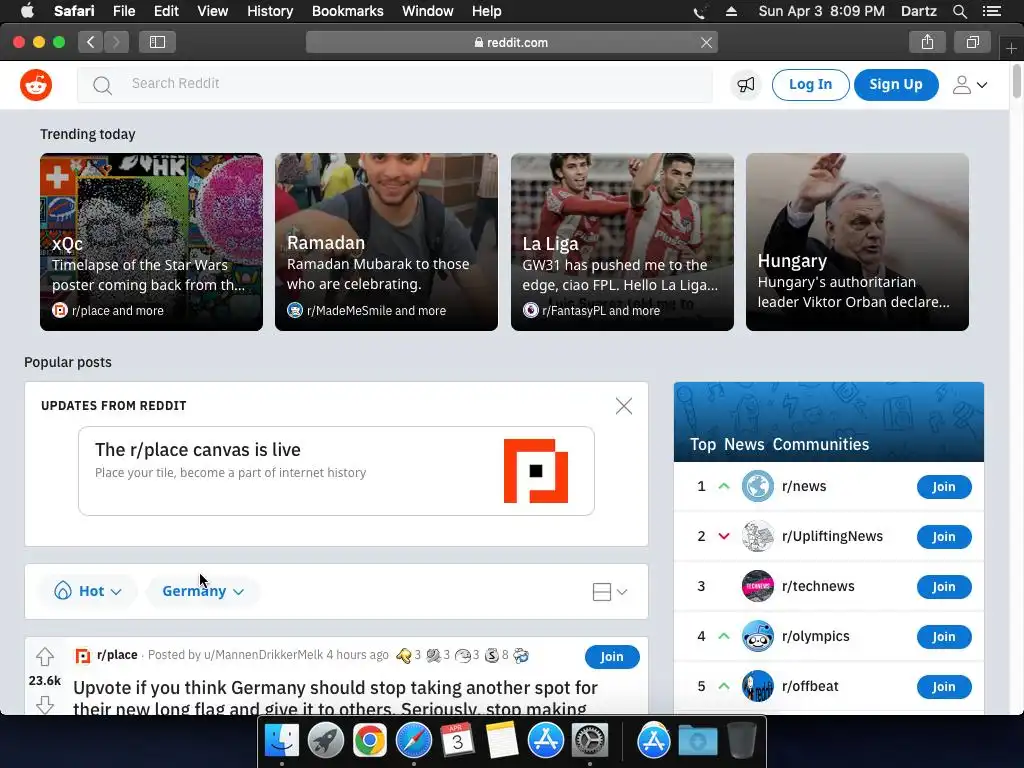Click the r/news globe avatar
The image size is (1024, 768).
pos(758,487)
